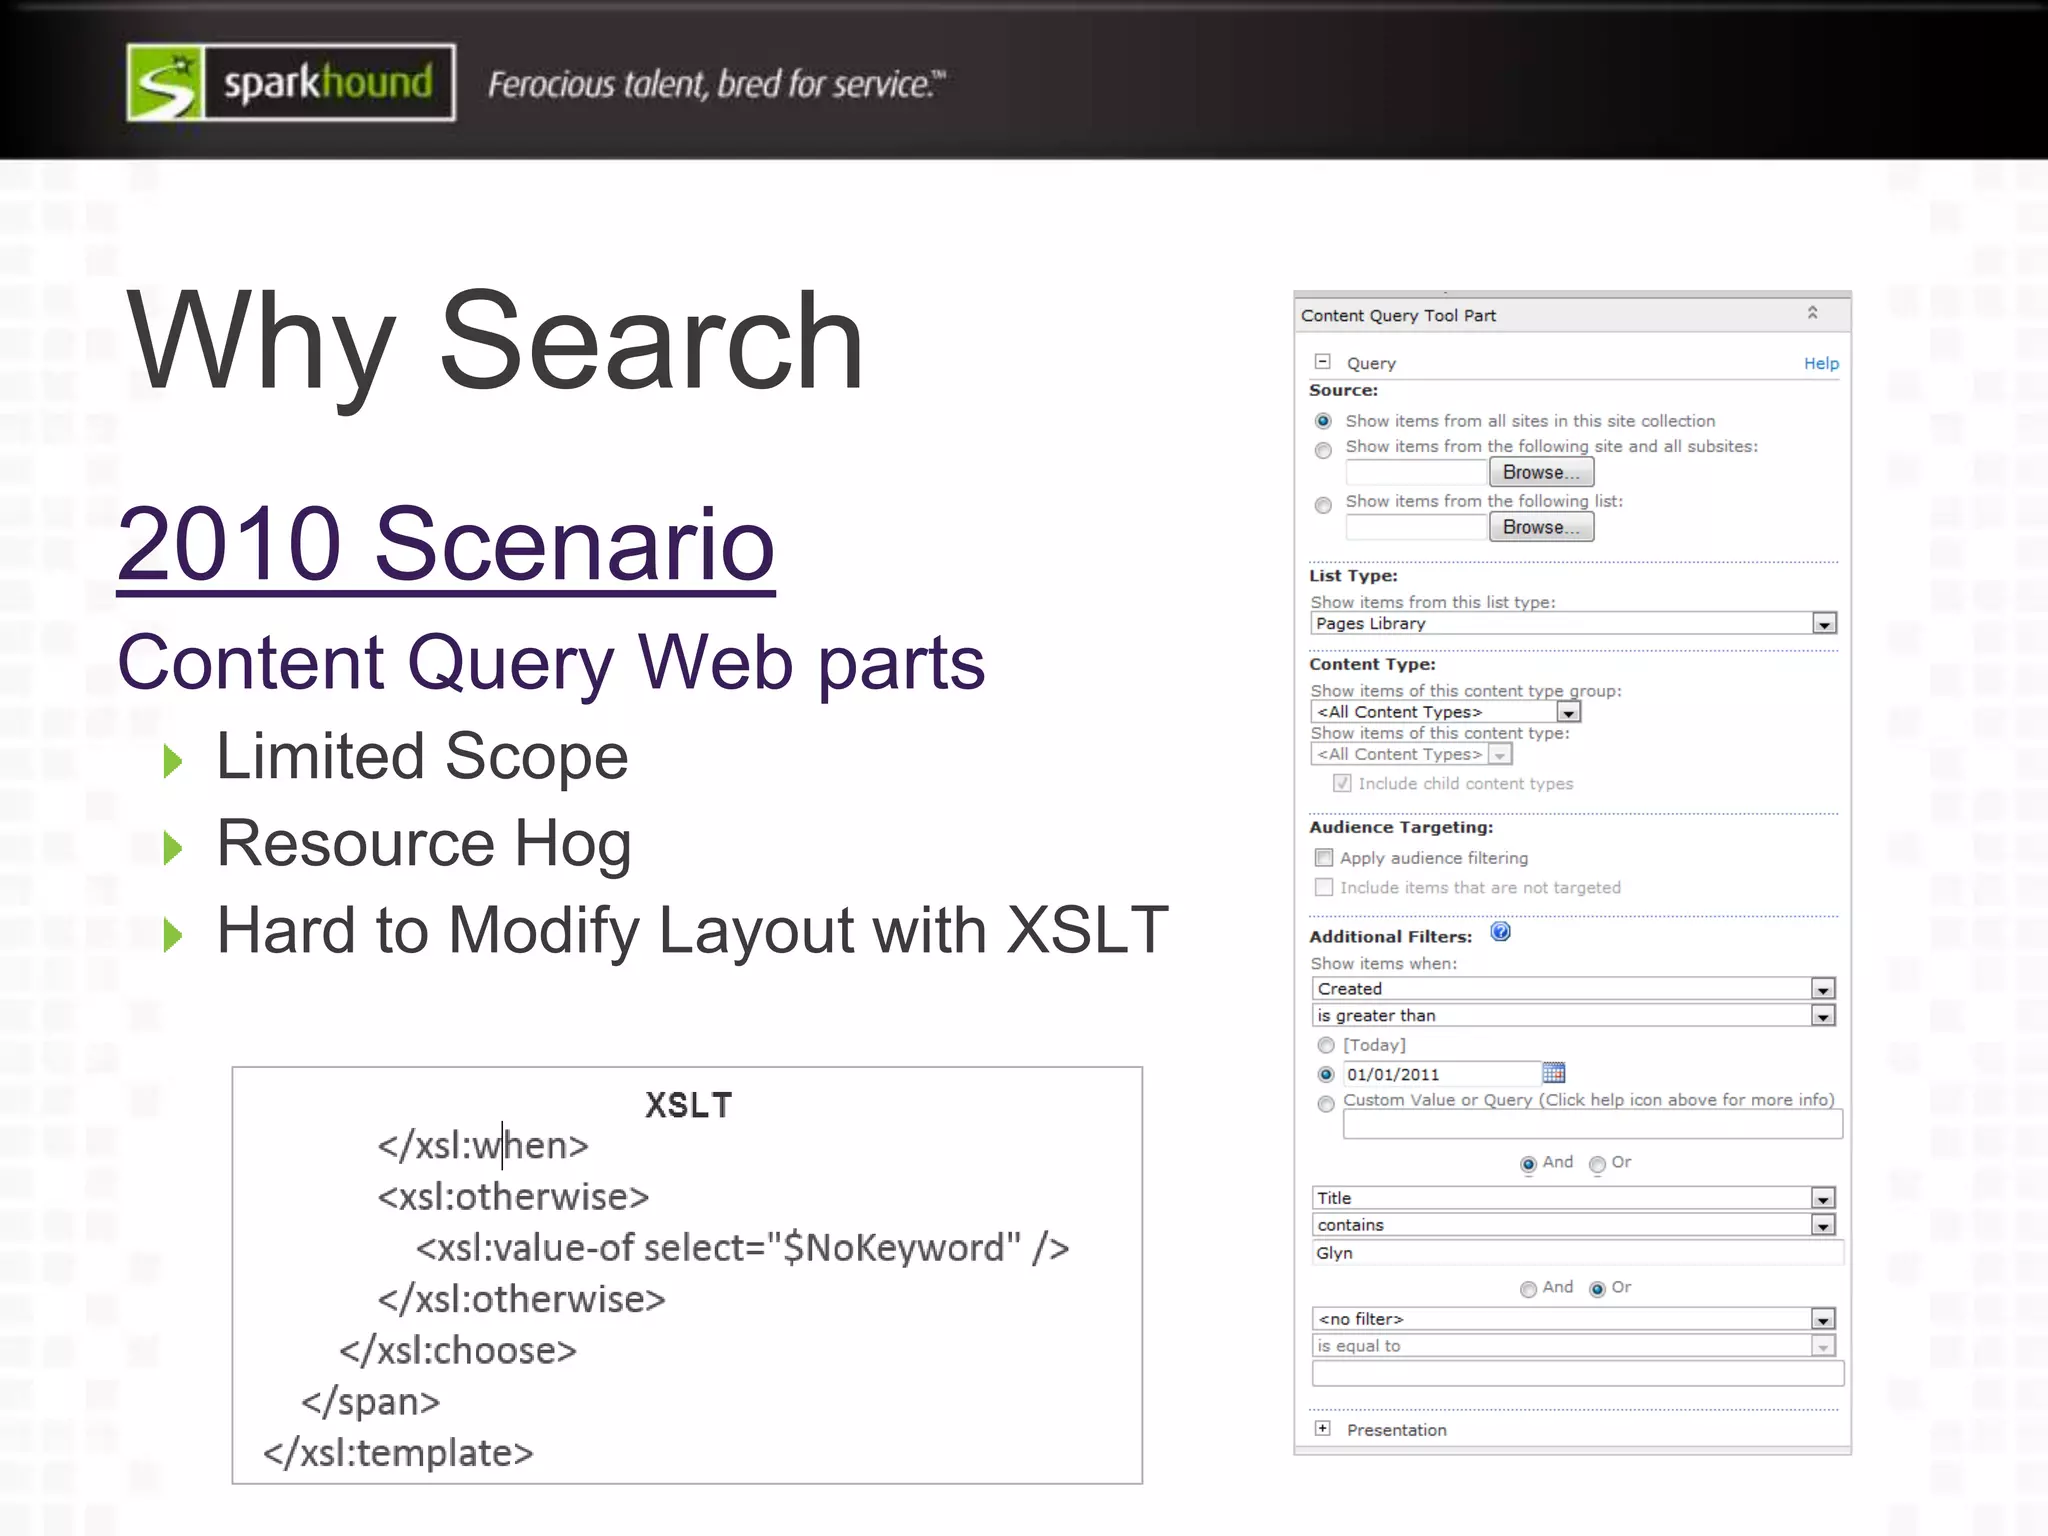This screenshot has height=1536, width=2048.
Task: Open the Additional Filters help icon
Action: (x=1500, y=932)
